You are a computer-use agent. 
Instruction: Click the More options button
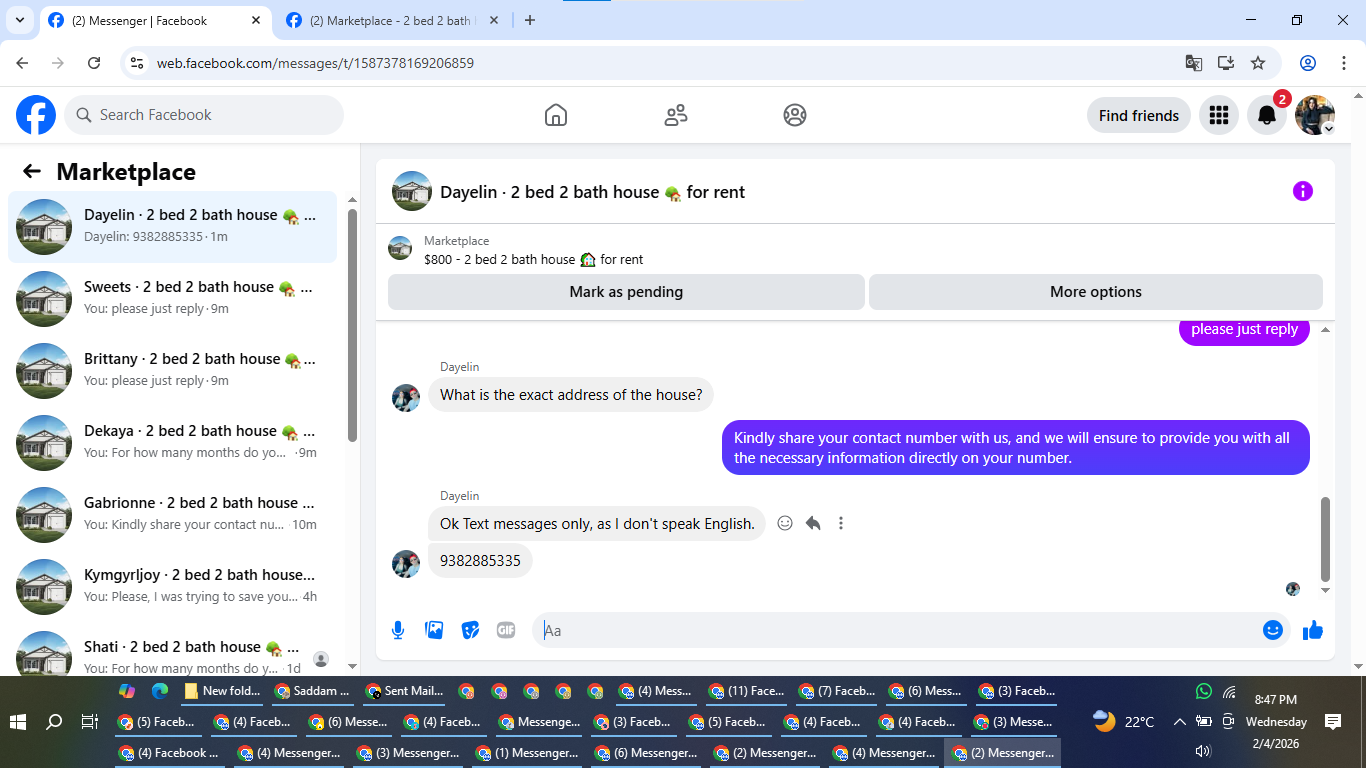(1096, 292)
